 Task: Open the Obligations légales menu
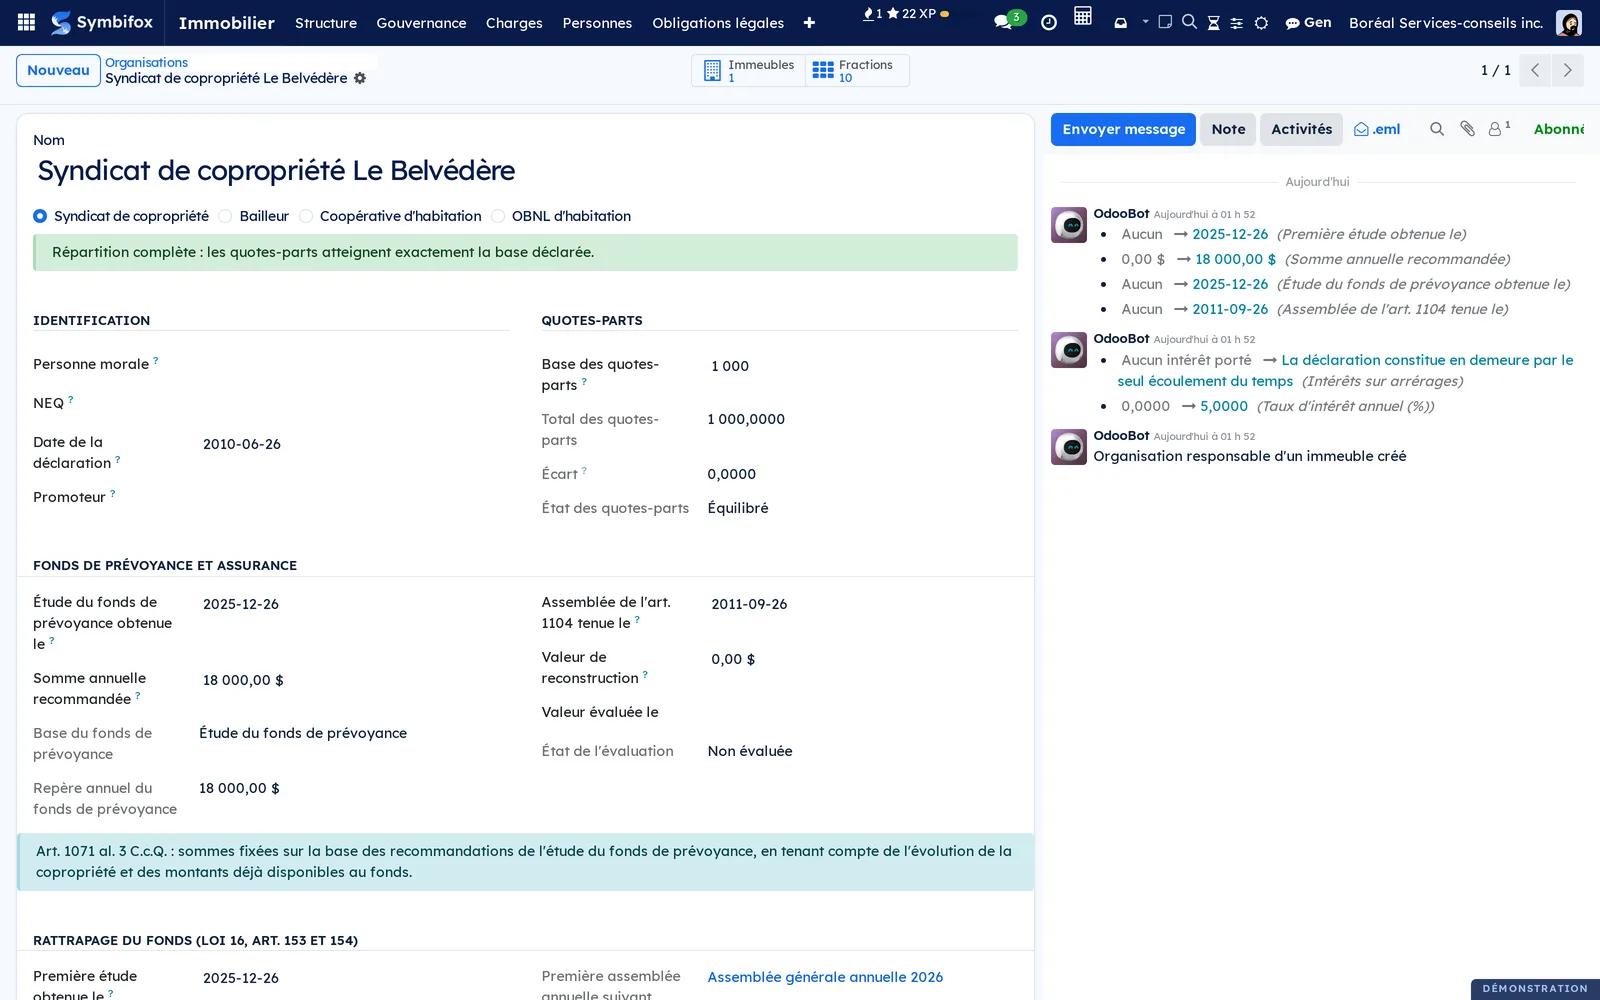(x=718, y=22)
